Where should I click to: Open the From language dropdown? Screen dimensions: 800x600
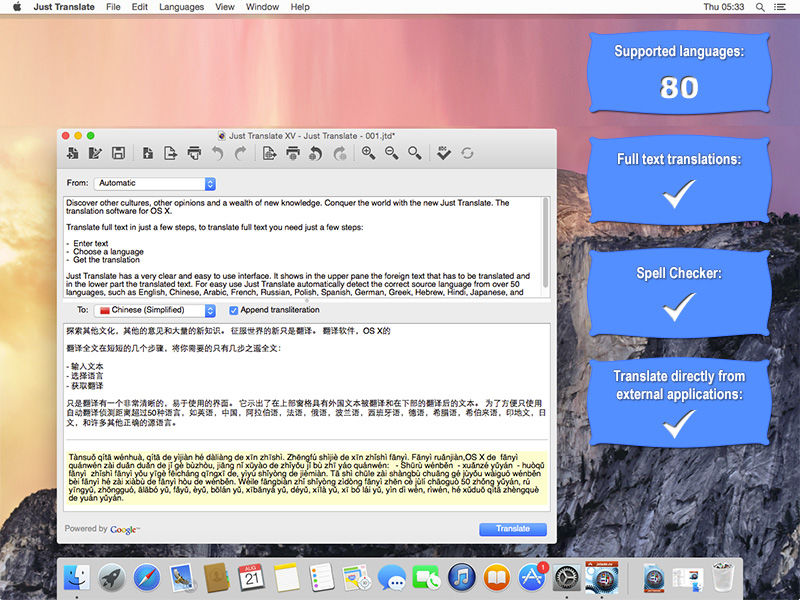click(155, 184)
